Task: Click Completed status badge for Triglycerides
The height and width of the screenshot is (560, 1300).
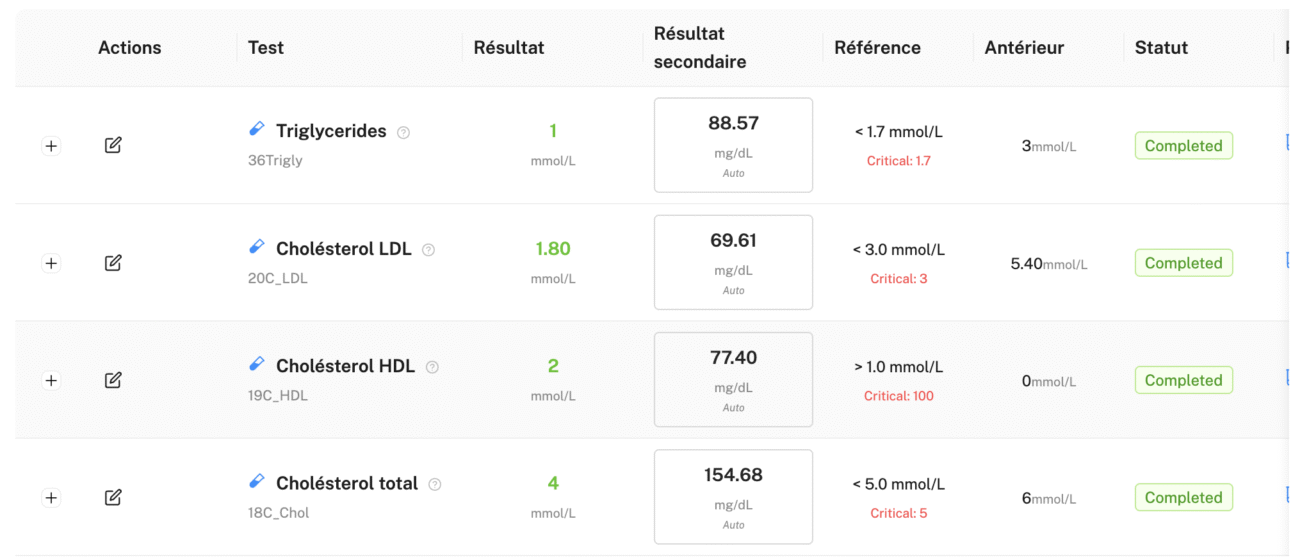Action: click(x=1183, y=146)
